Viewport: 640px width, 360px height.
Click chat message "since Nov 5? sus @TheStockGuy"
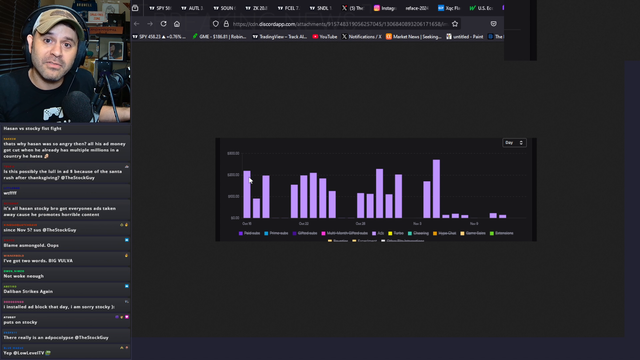[40, 230]
